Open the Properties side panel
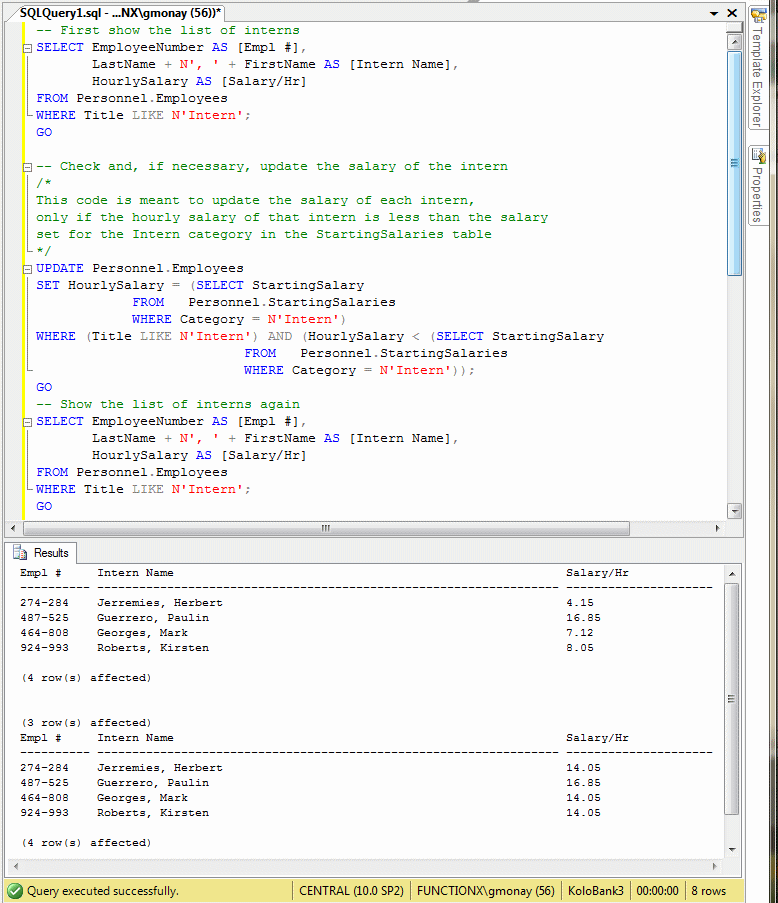The image size is (778, 903). click(x=758, y=185)
